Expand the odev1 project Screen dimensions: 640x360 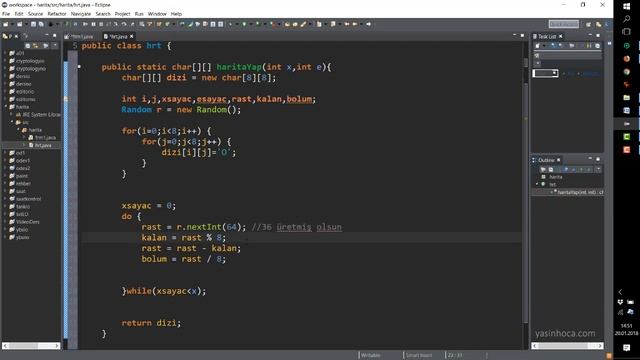(x=5, y=160)
